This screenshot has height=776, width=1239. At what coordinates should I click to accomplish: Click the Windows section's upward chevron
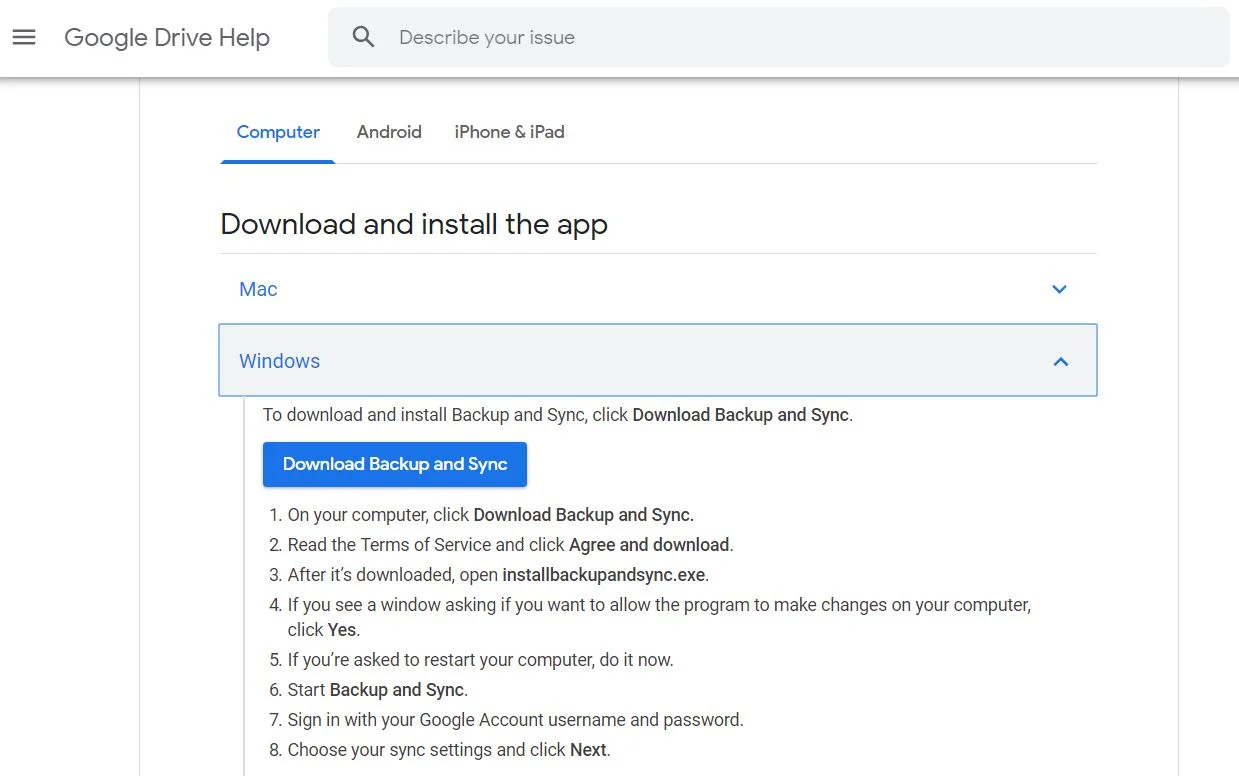coord(1060,361)
